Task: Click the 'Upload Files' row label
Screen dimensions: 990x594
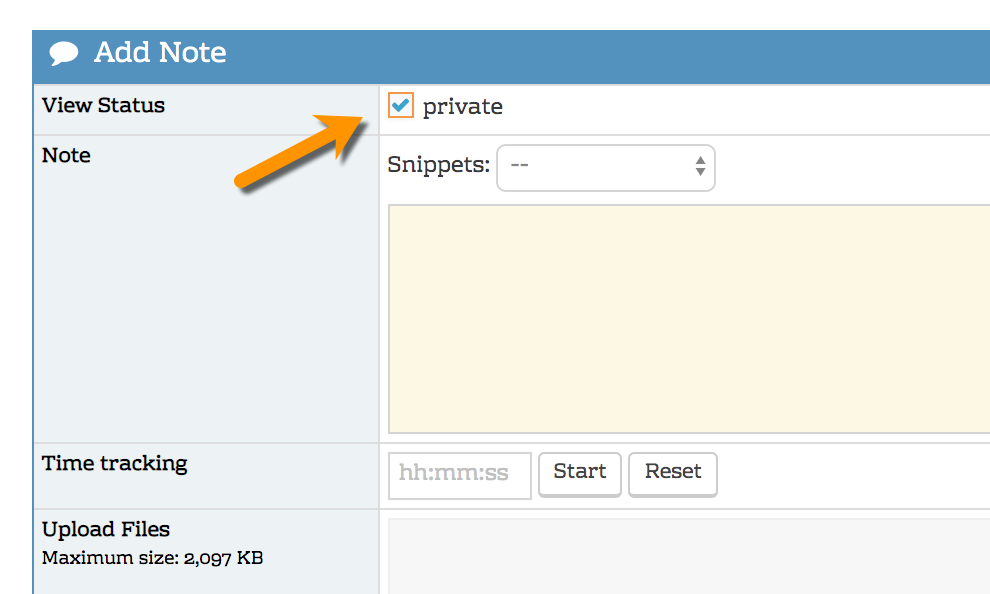Action: [106, 529]
